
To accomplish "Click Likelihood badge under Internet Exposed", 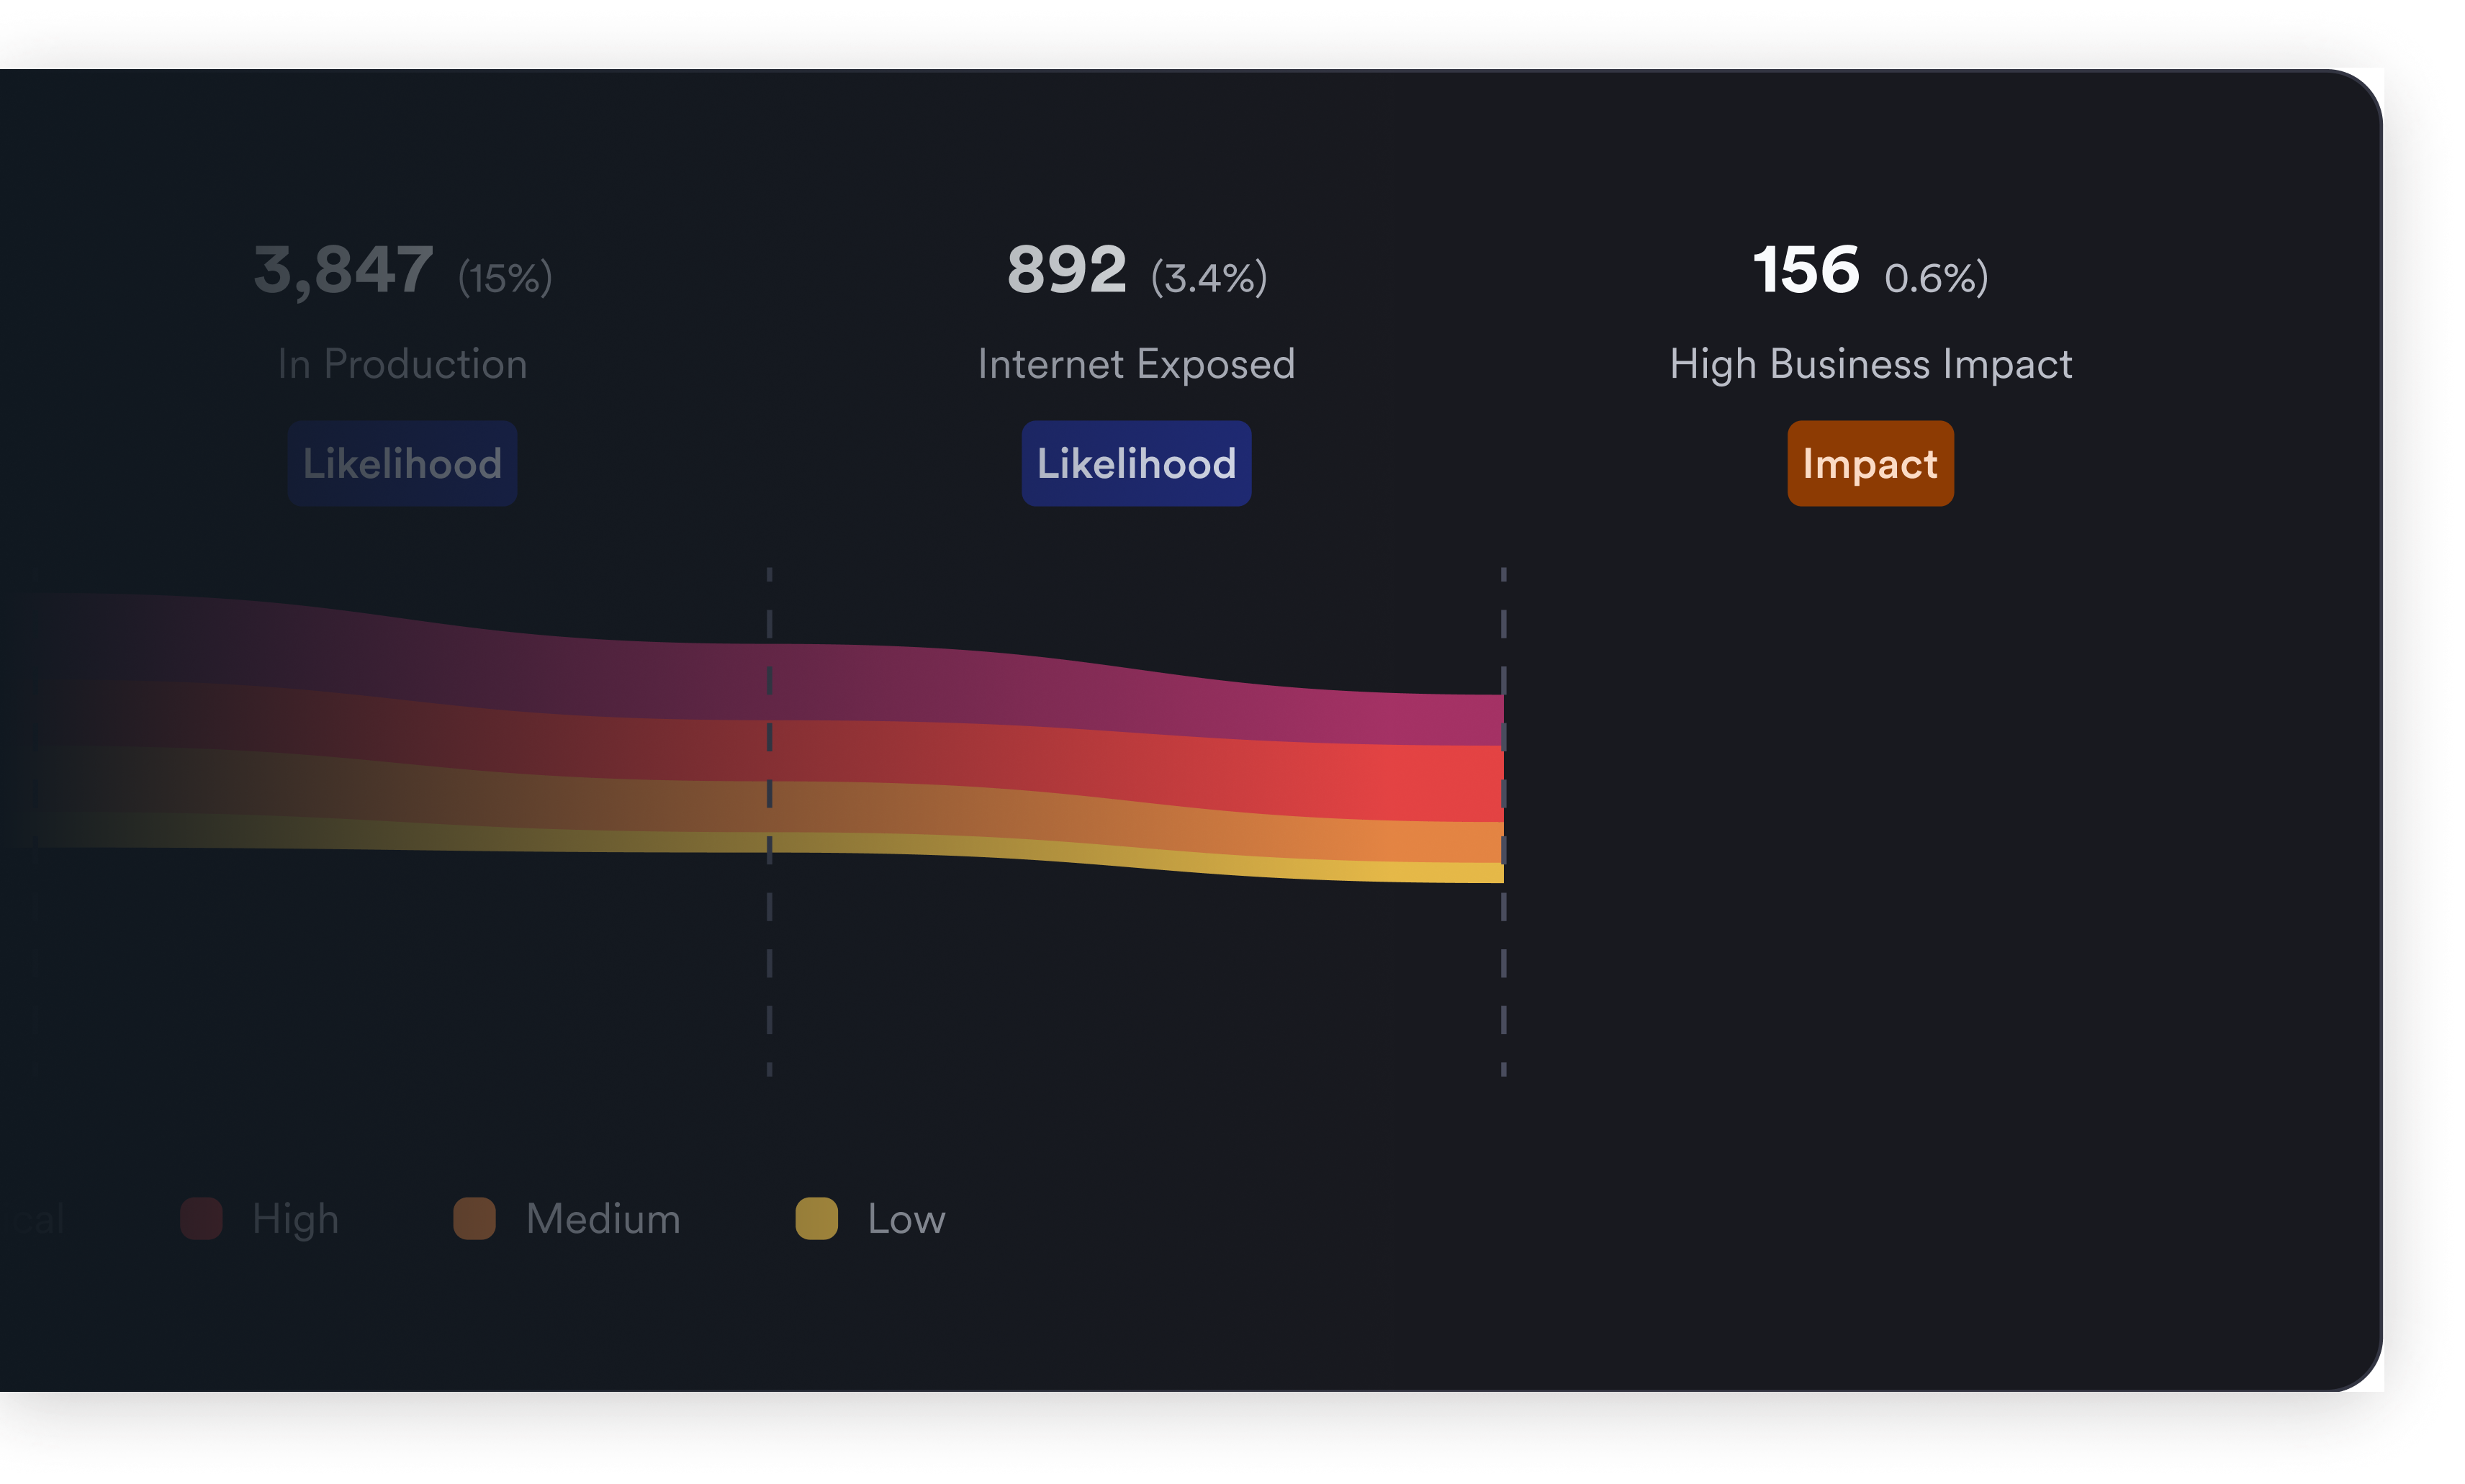I will click(x=1136, y=463).
